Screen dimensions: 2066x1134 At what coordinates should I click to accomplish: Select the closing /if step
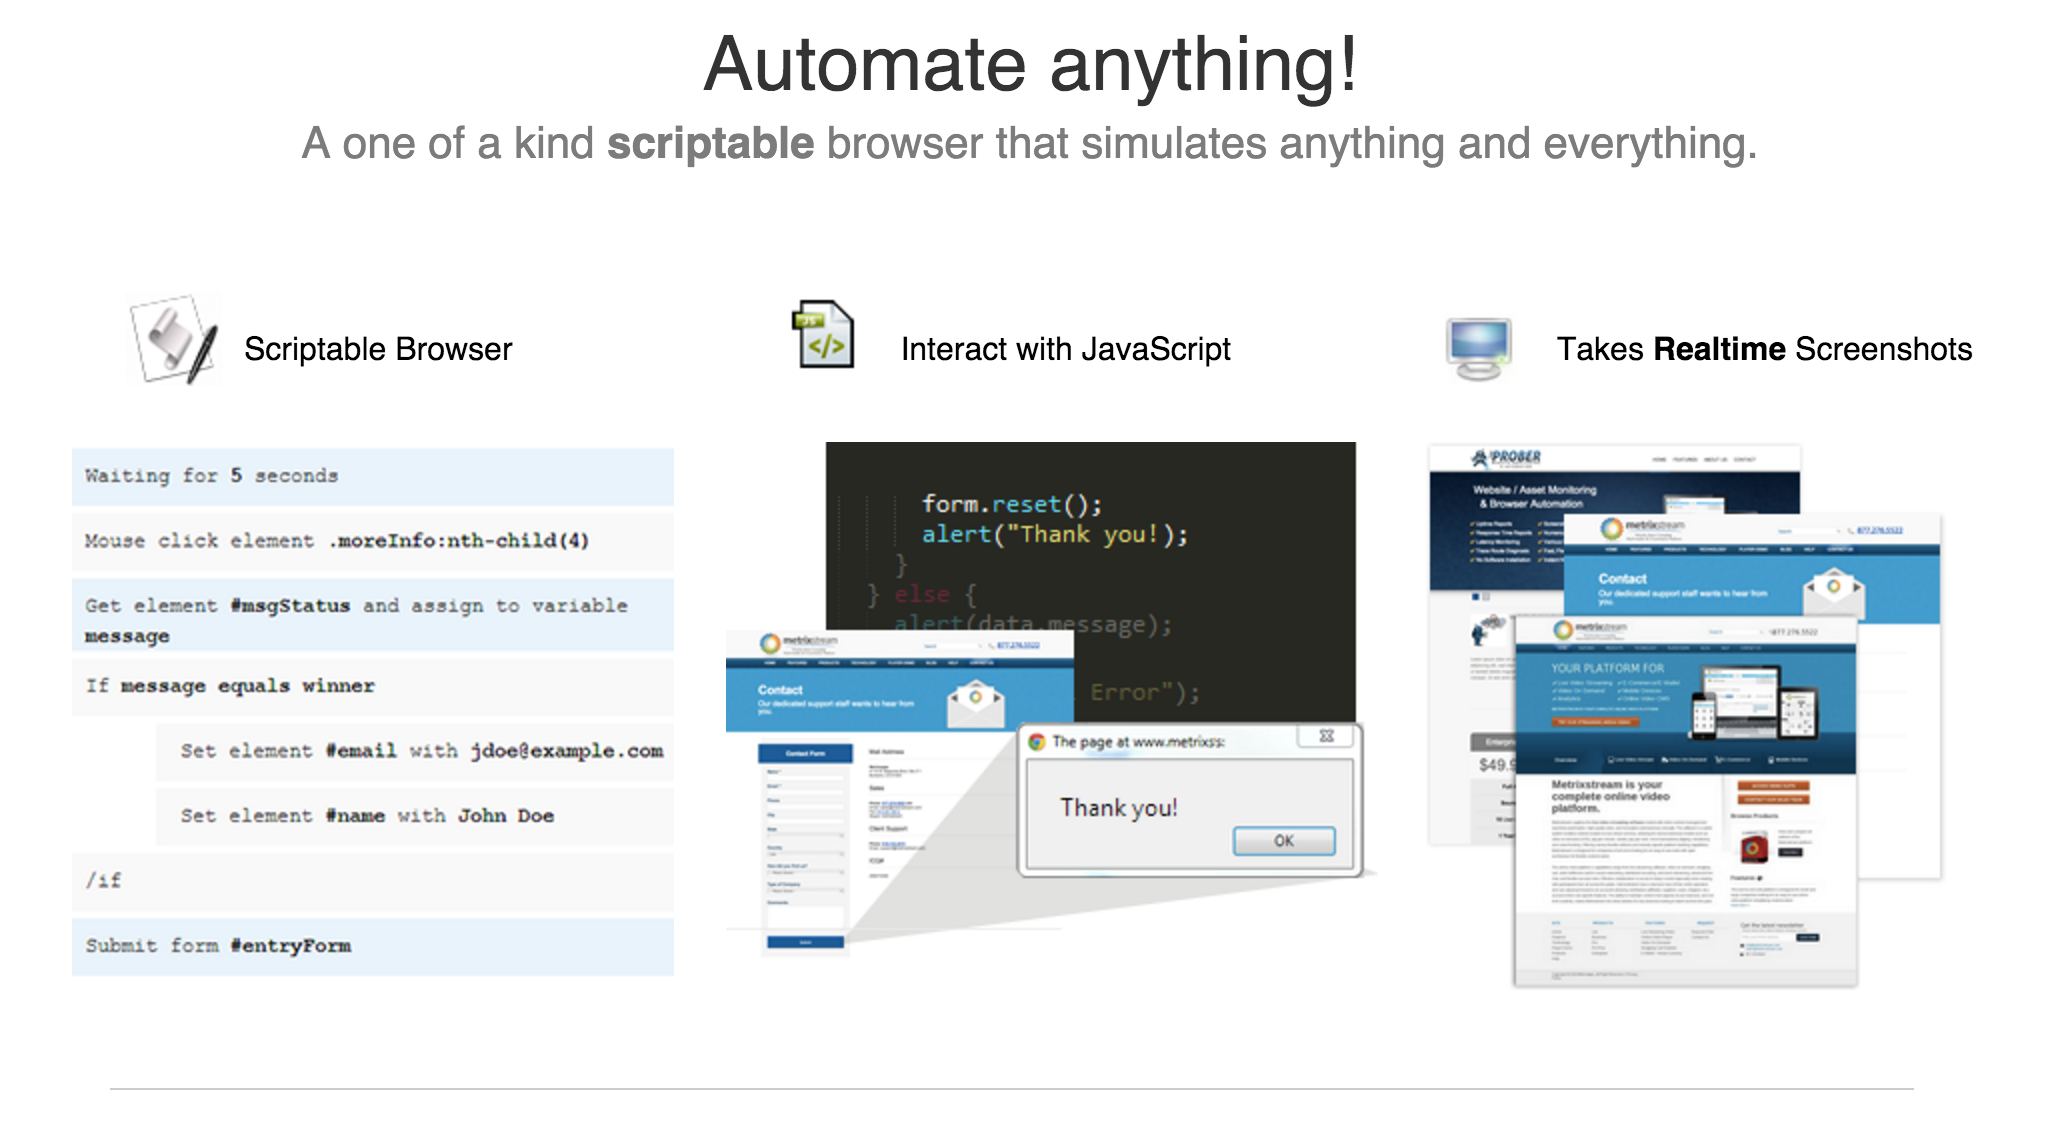pos(372,881)
